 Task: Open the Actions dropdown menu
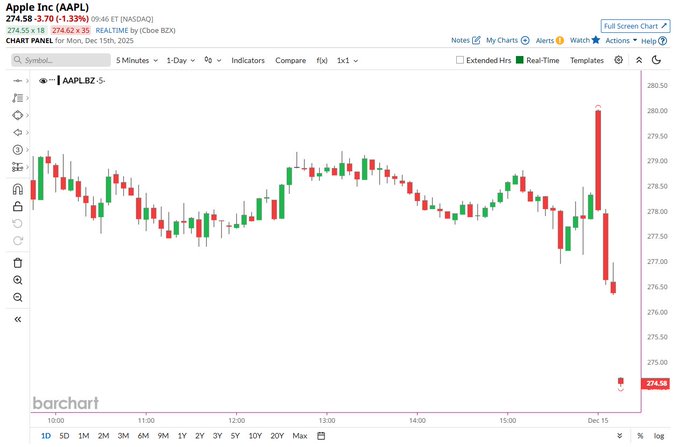(x=621, y=40)
